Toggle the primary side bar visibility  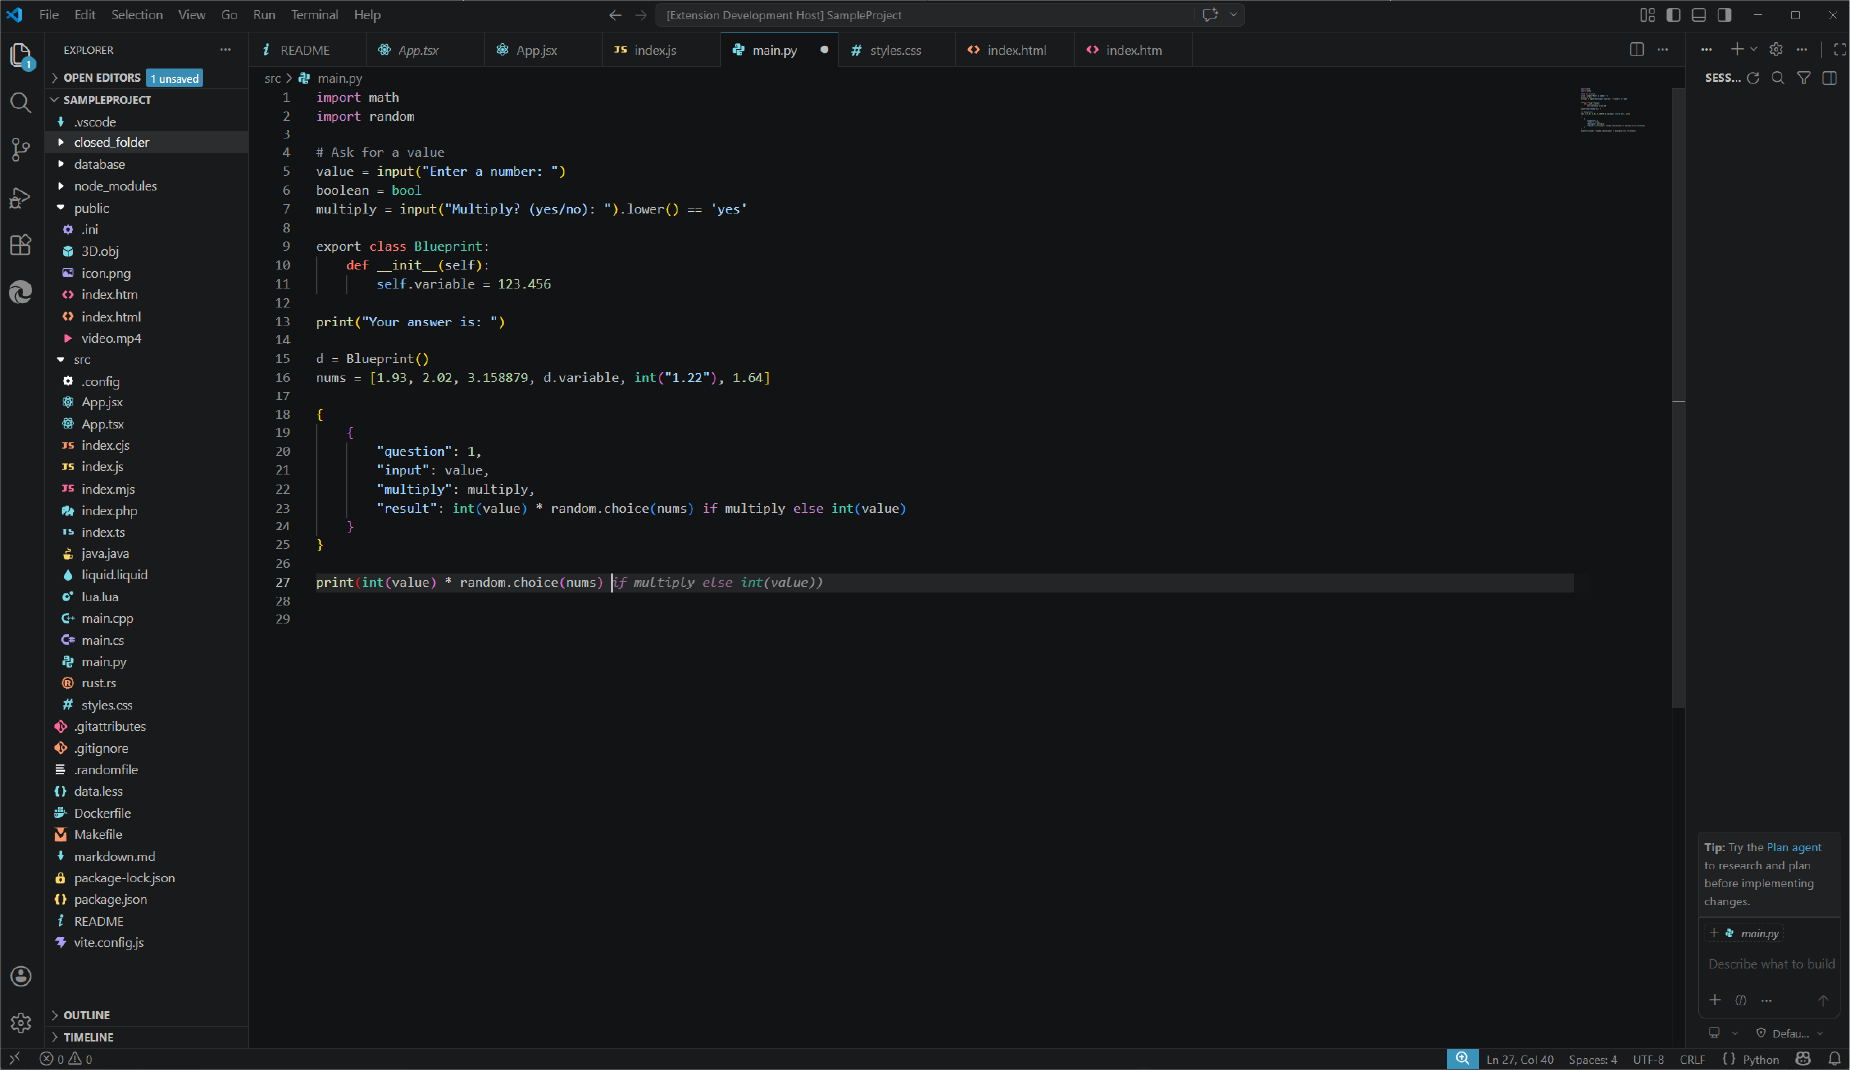click(x=1673, y=15)
